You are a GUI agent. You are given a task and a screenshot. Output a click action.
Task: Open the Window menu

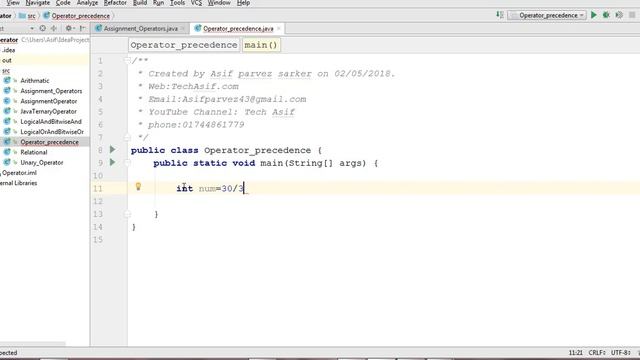[219, 3]
